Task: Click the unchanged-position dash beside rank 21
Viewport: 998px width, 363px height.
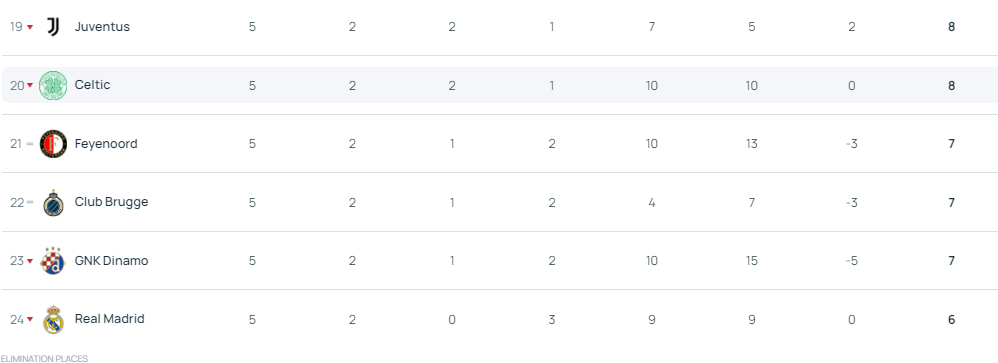Action: tap(29, 144)
